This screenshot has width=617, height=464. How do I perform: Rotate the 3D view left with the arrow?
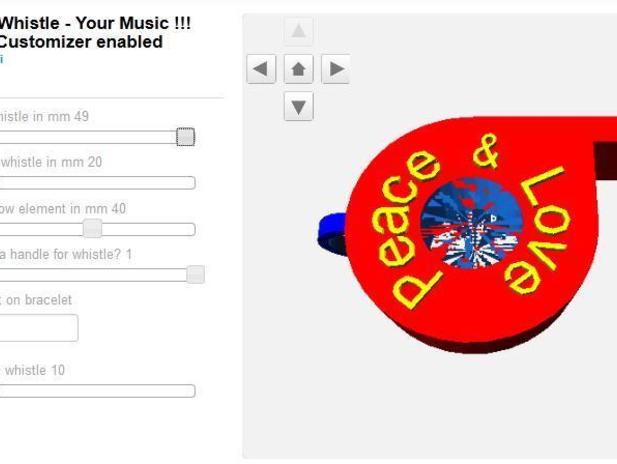click(x=261, y=69)
